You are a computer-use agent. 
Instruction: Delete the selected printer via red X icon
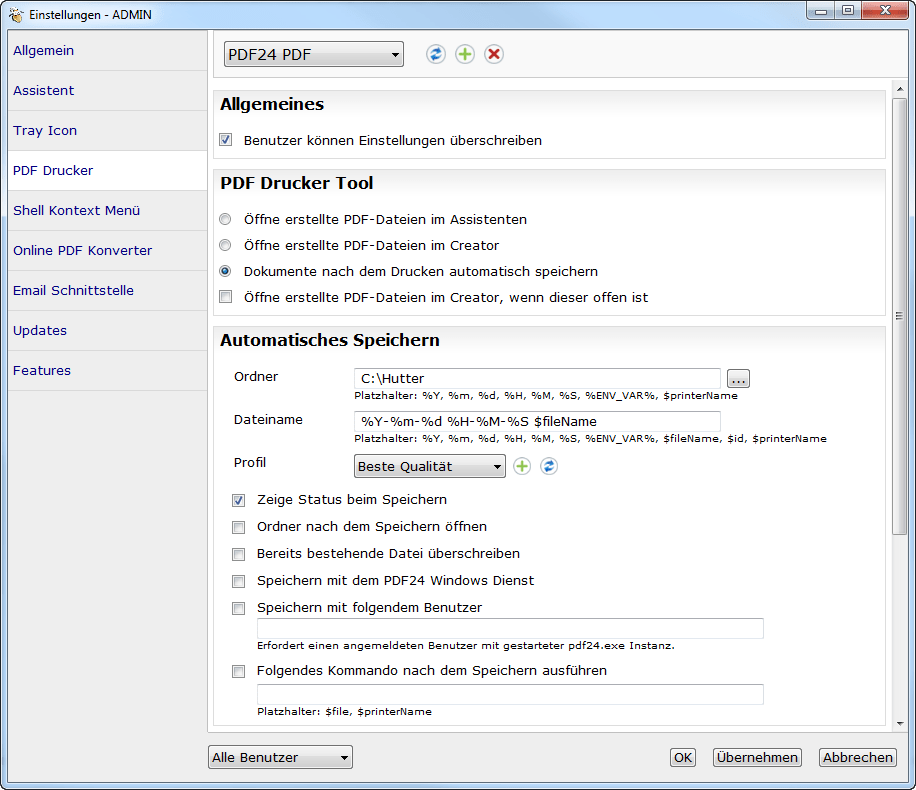(493, 54)
